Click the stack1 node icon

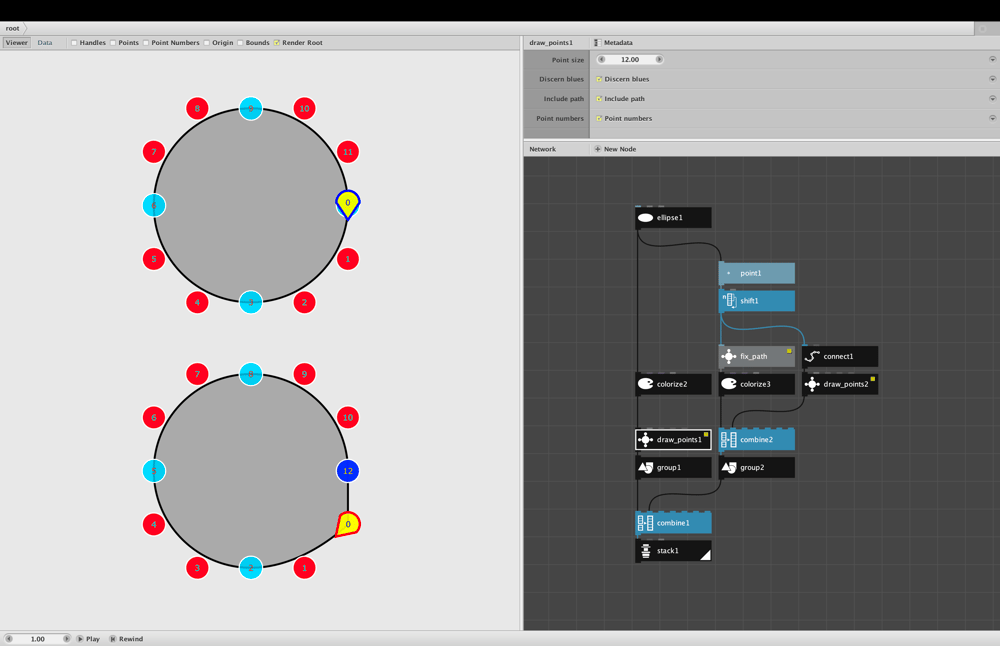(x=645, y=550)
